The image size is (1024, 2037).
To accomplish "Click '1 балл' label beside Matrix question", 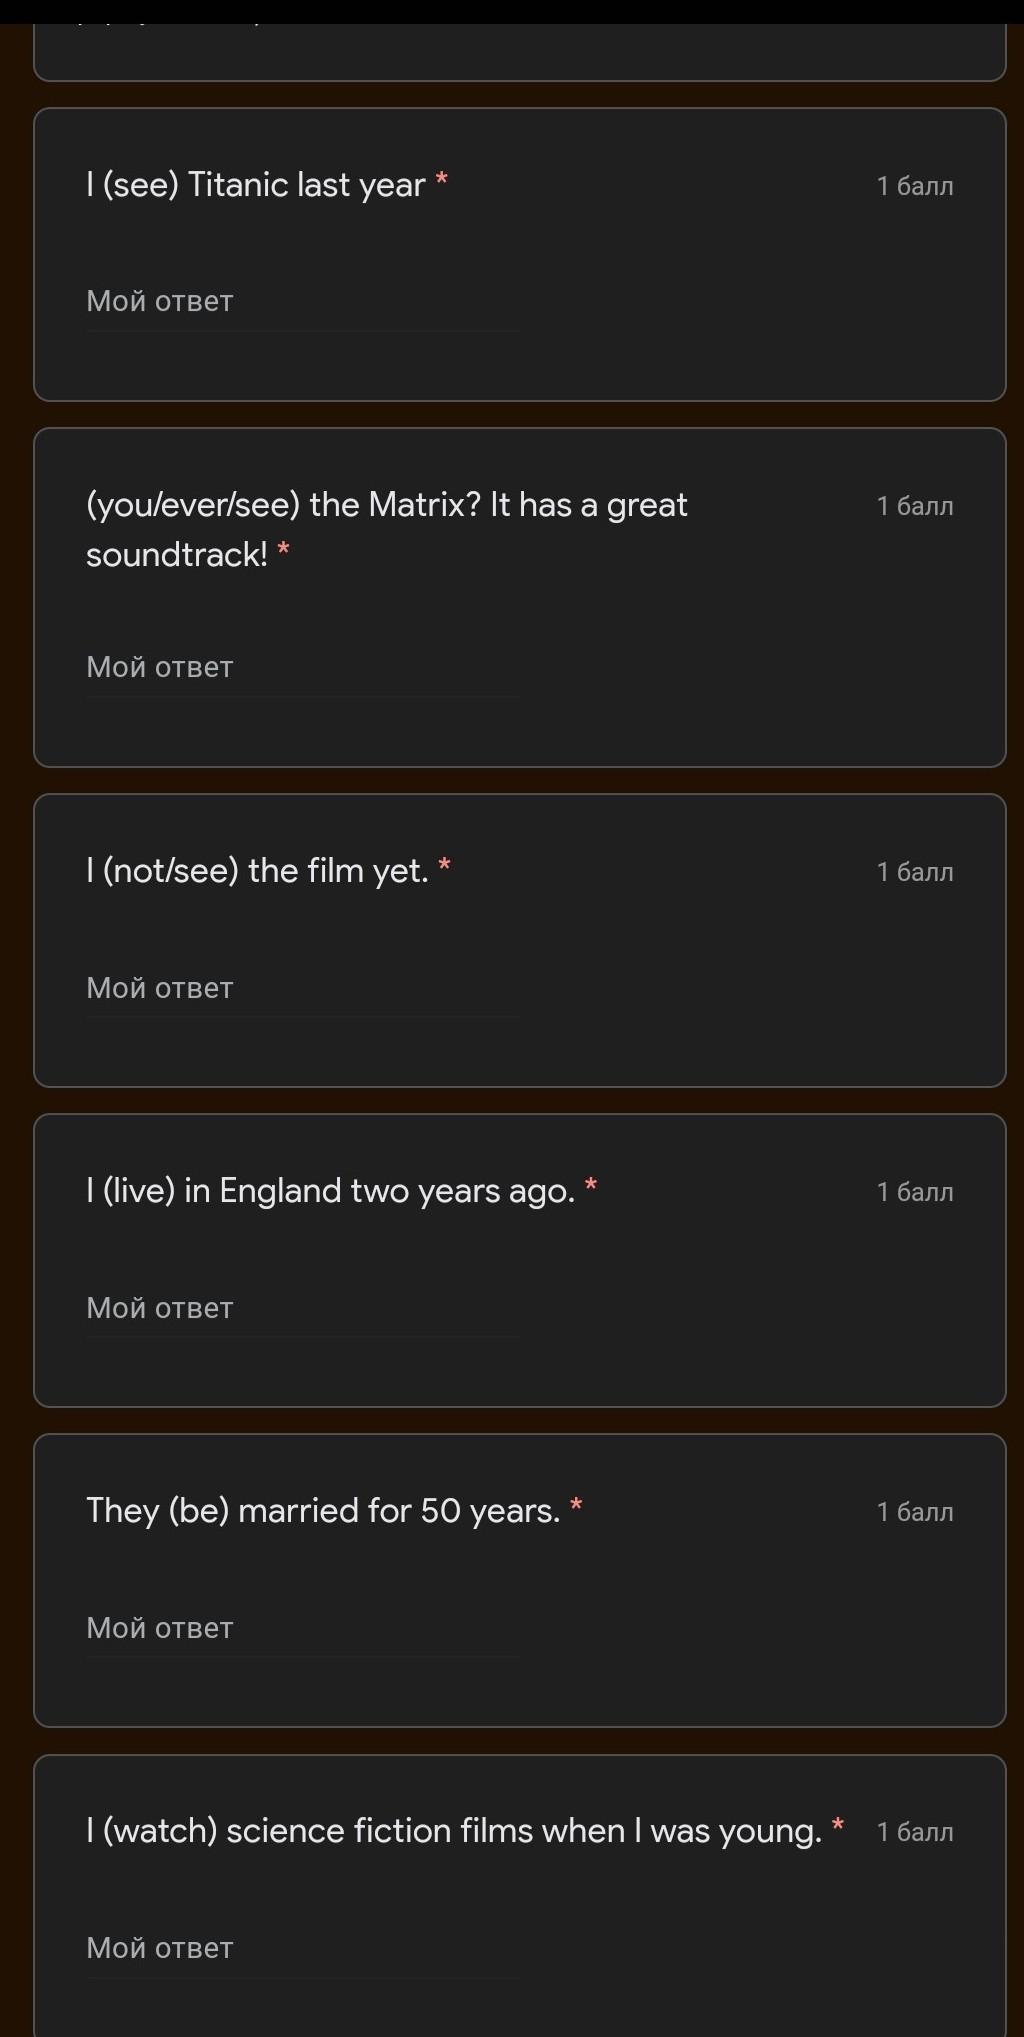I will coord(914,507).
